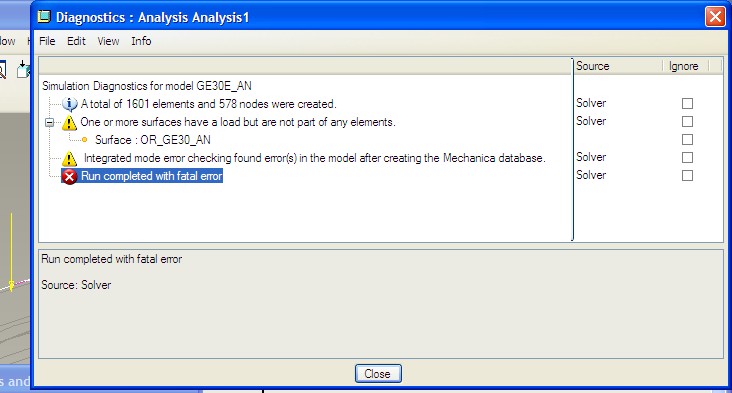Select Source column header
This screenshot has height=393, width=732.
[x=618, y=66]
